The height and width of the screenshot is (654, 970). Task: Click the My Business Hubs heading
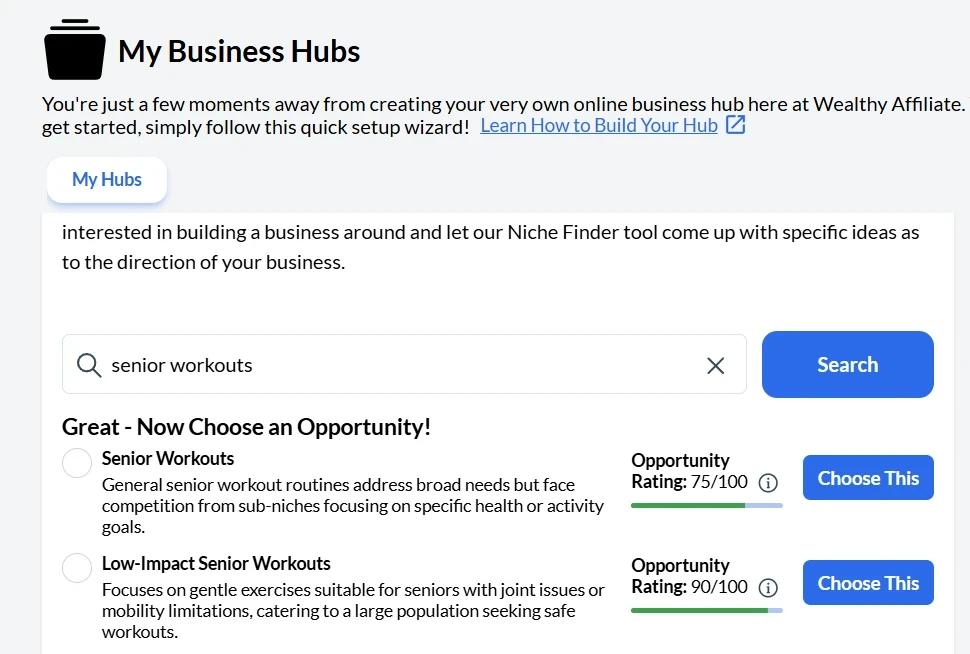coord(239,51)
